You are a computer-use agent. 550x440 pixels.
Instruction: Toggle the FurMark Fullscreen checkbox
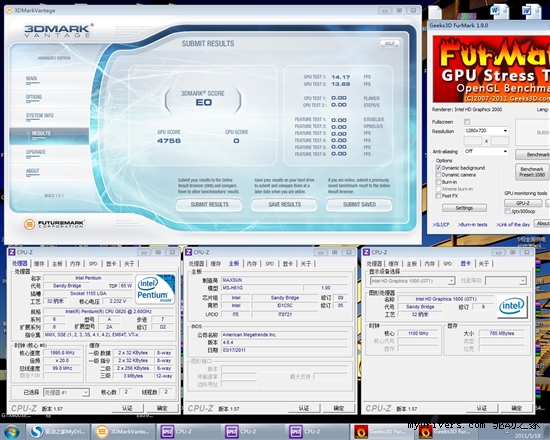467,122
